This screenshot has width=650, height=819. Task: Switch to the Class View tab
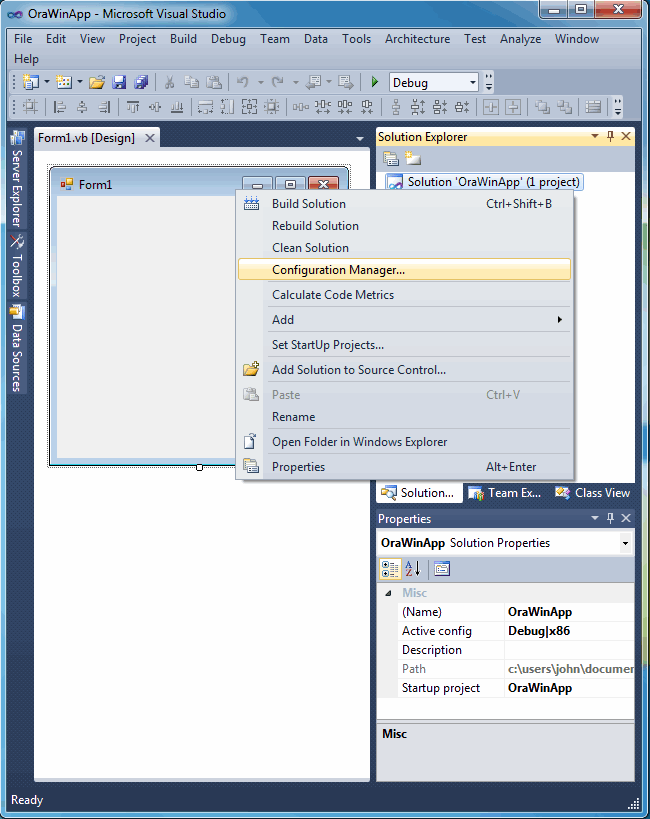click(x=593, y=493)
